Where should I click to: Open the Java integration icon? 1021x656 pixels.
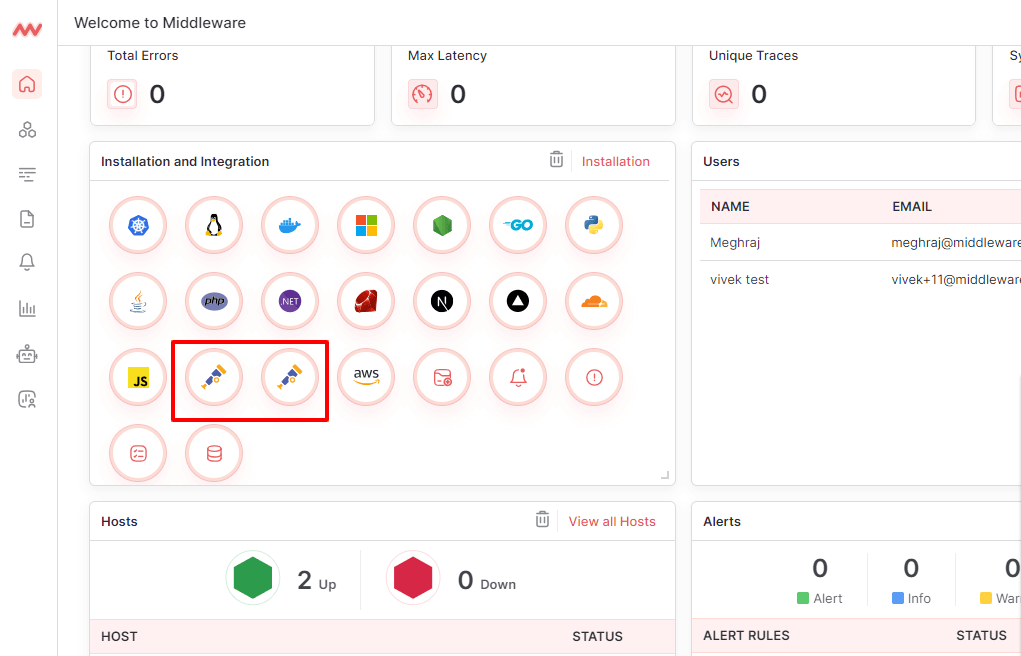point(138,302)
